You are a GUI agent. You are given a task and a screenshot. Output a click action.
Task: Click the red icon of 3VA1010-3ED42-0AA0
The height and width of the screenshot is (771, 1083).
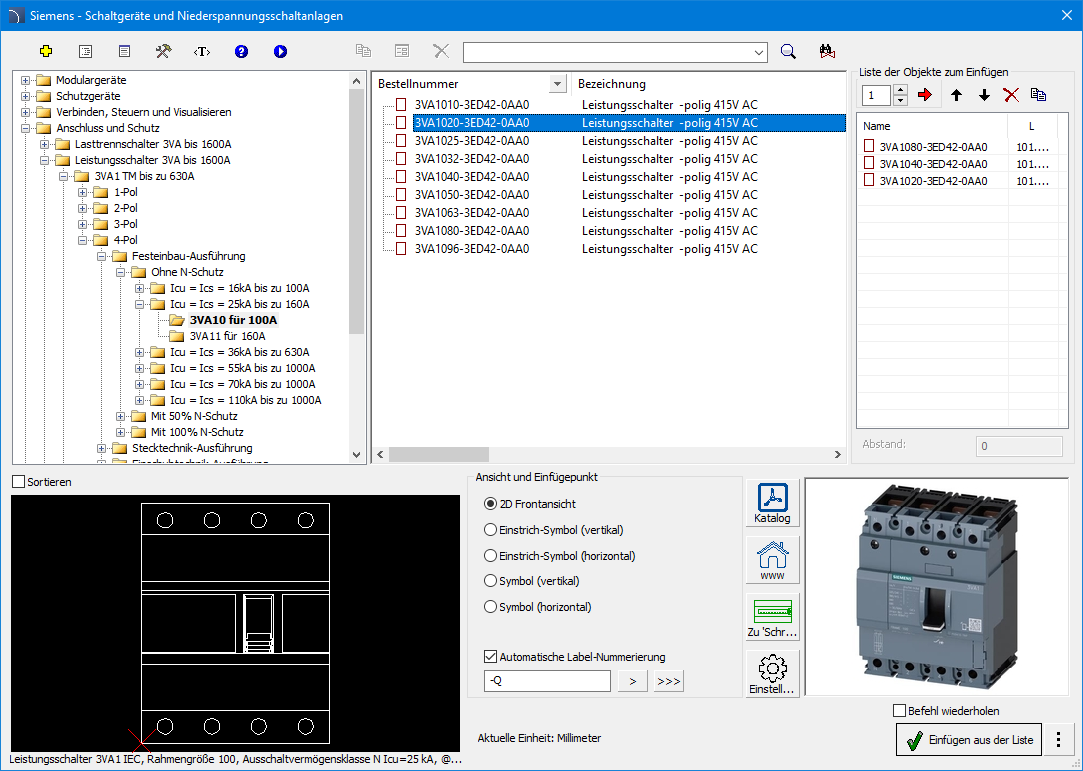[x=401, y=105]
